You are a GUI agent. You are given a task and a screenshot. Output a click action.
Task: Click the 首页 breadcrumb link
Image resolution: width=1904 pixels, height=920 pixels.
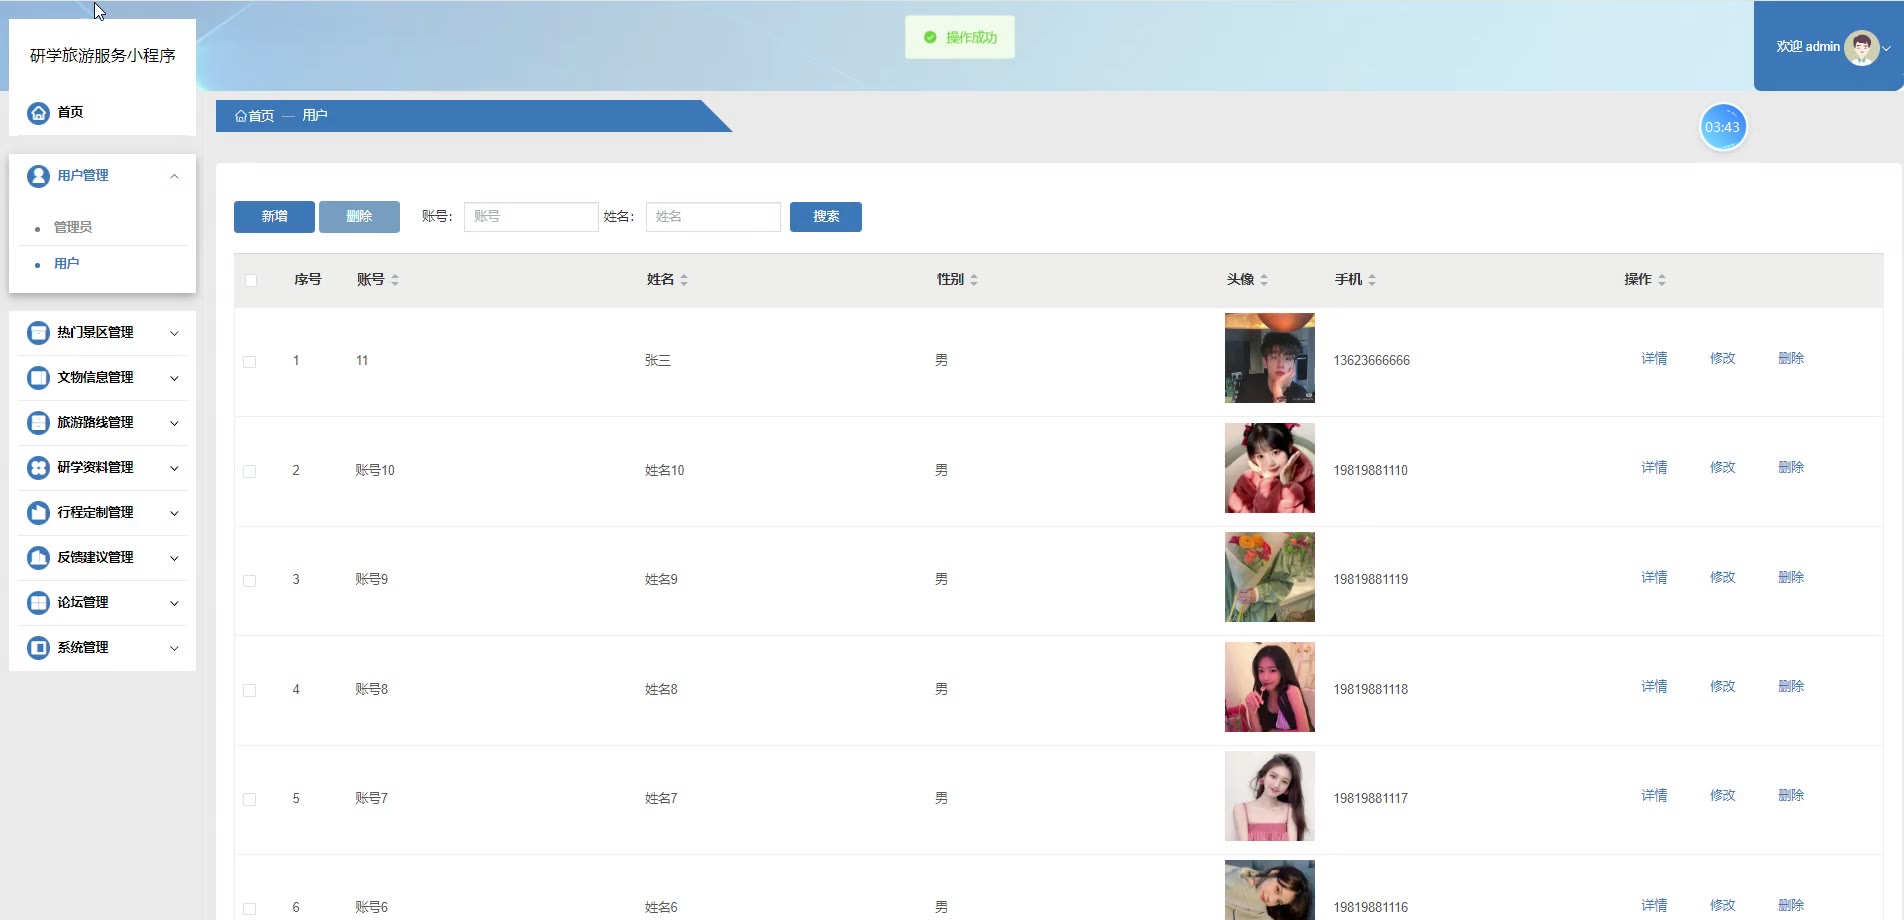[261, 116]
